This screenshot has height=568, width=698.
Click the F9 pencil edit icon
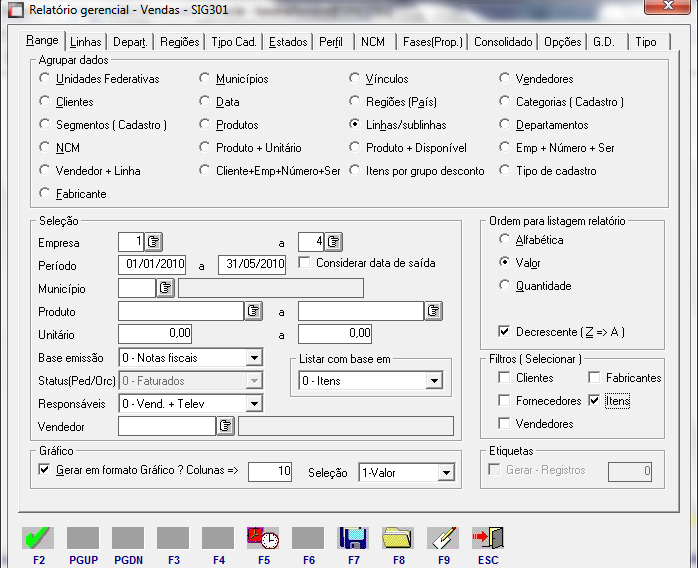point(443,538)
